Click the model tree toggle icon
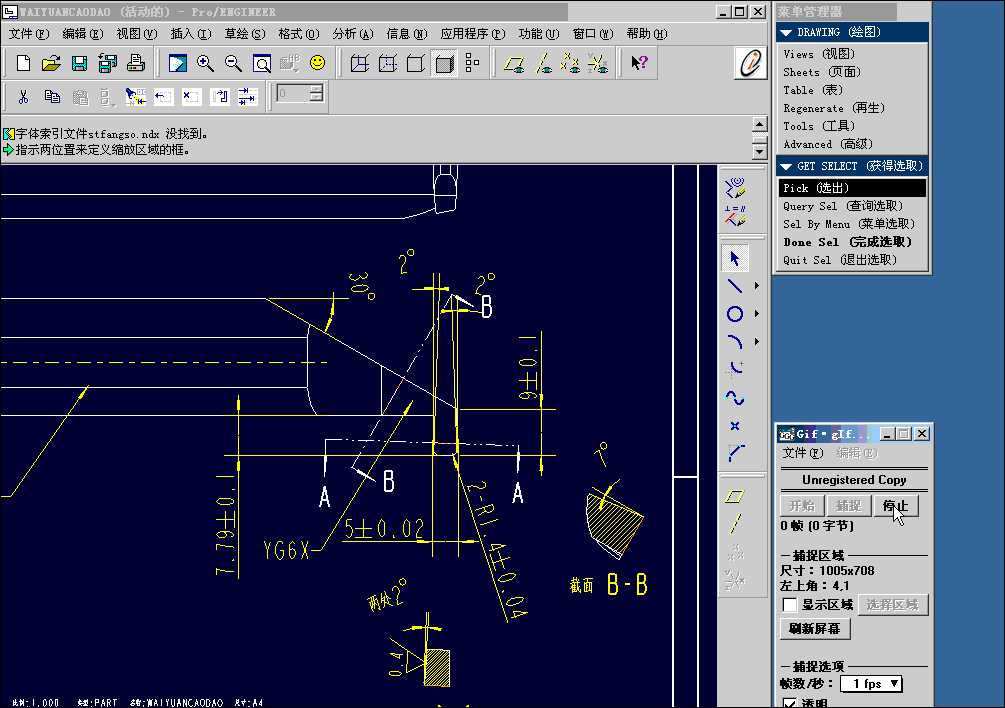 (x=472, y=63)
